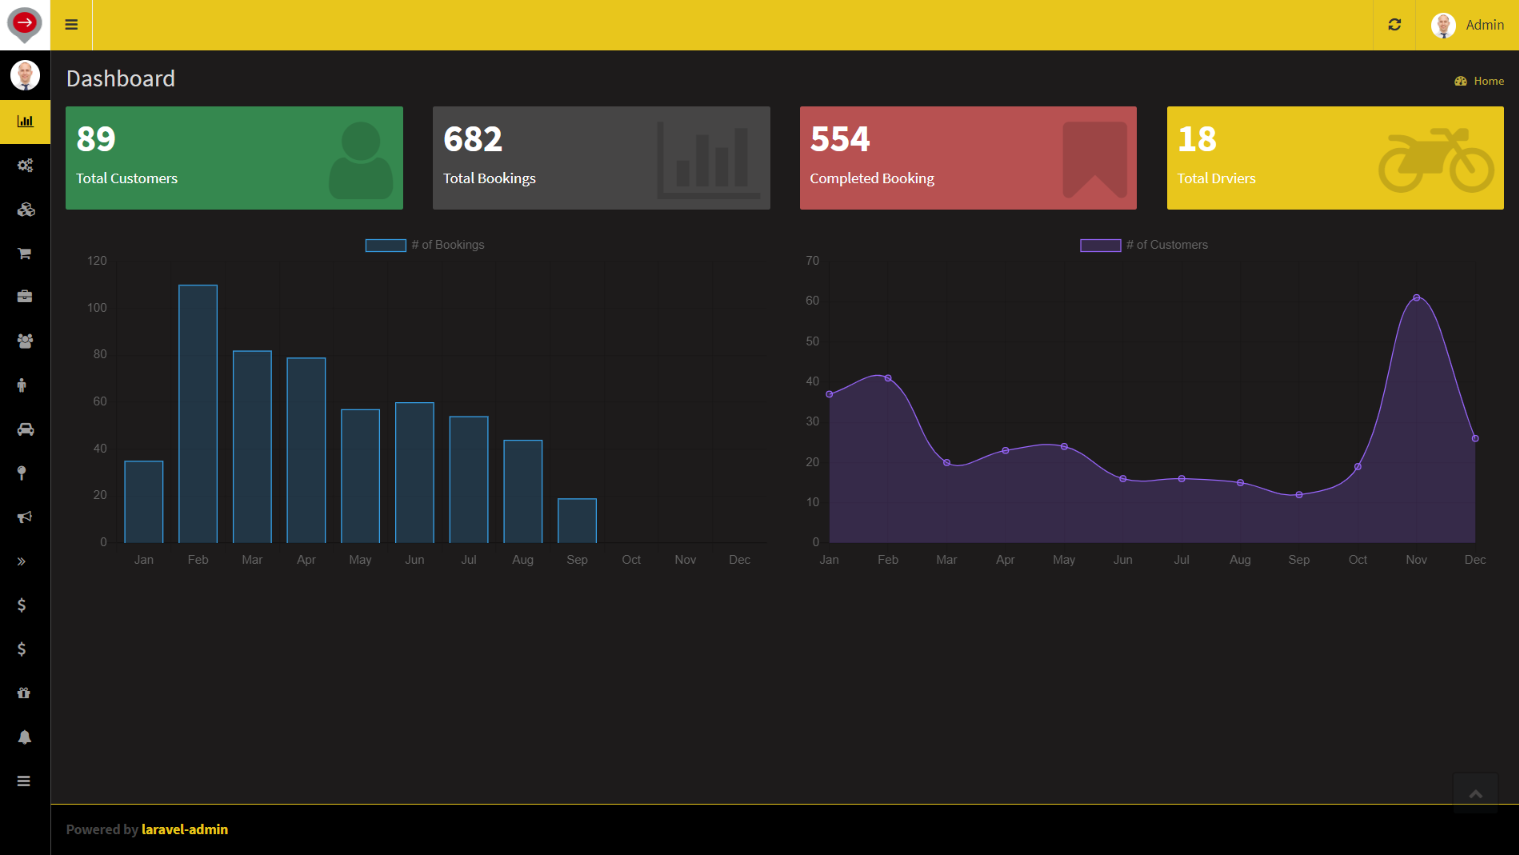The width and height of the screenshot is (1519, 855).
Task: Click the briefcase sidebar icon
Action: [25, 297]
